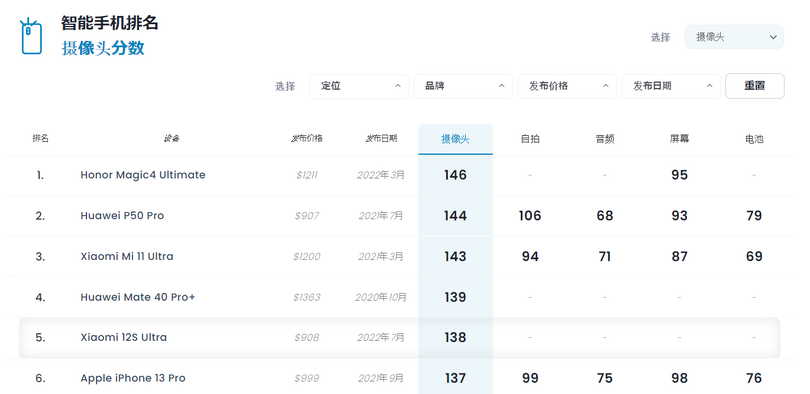The image size is (810, 394).
Task: Click battery score 69 for Xiaomi Mi 11 Ultra
Action: click(754, 257)
